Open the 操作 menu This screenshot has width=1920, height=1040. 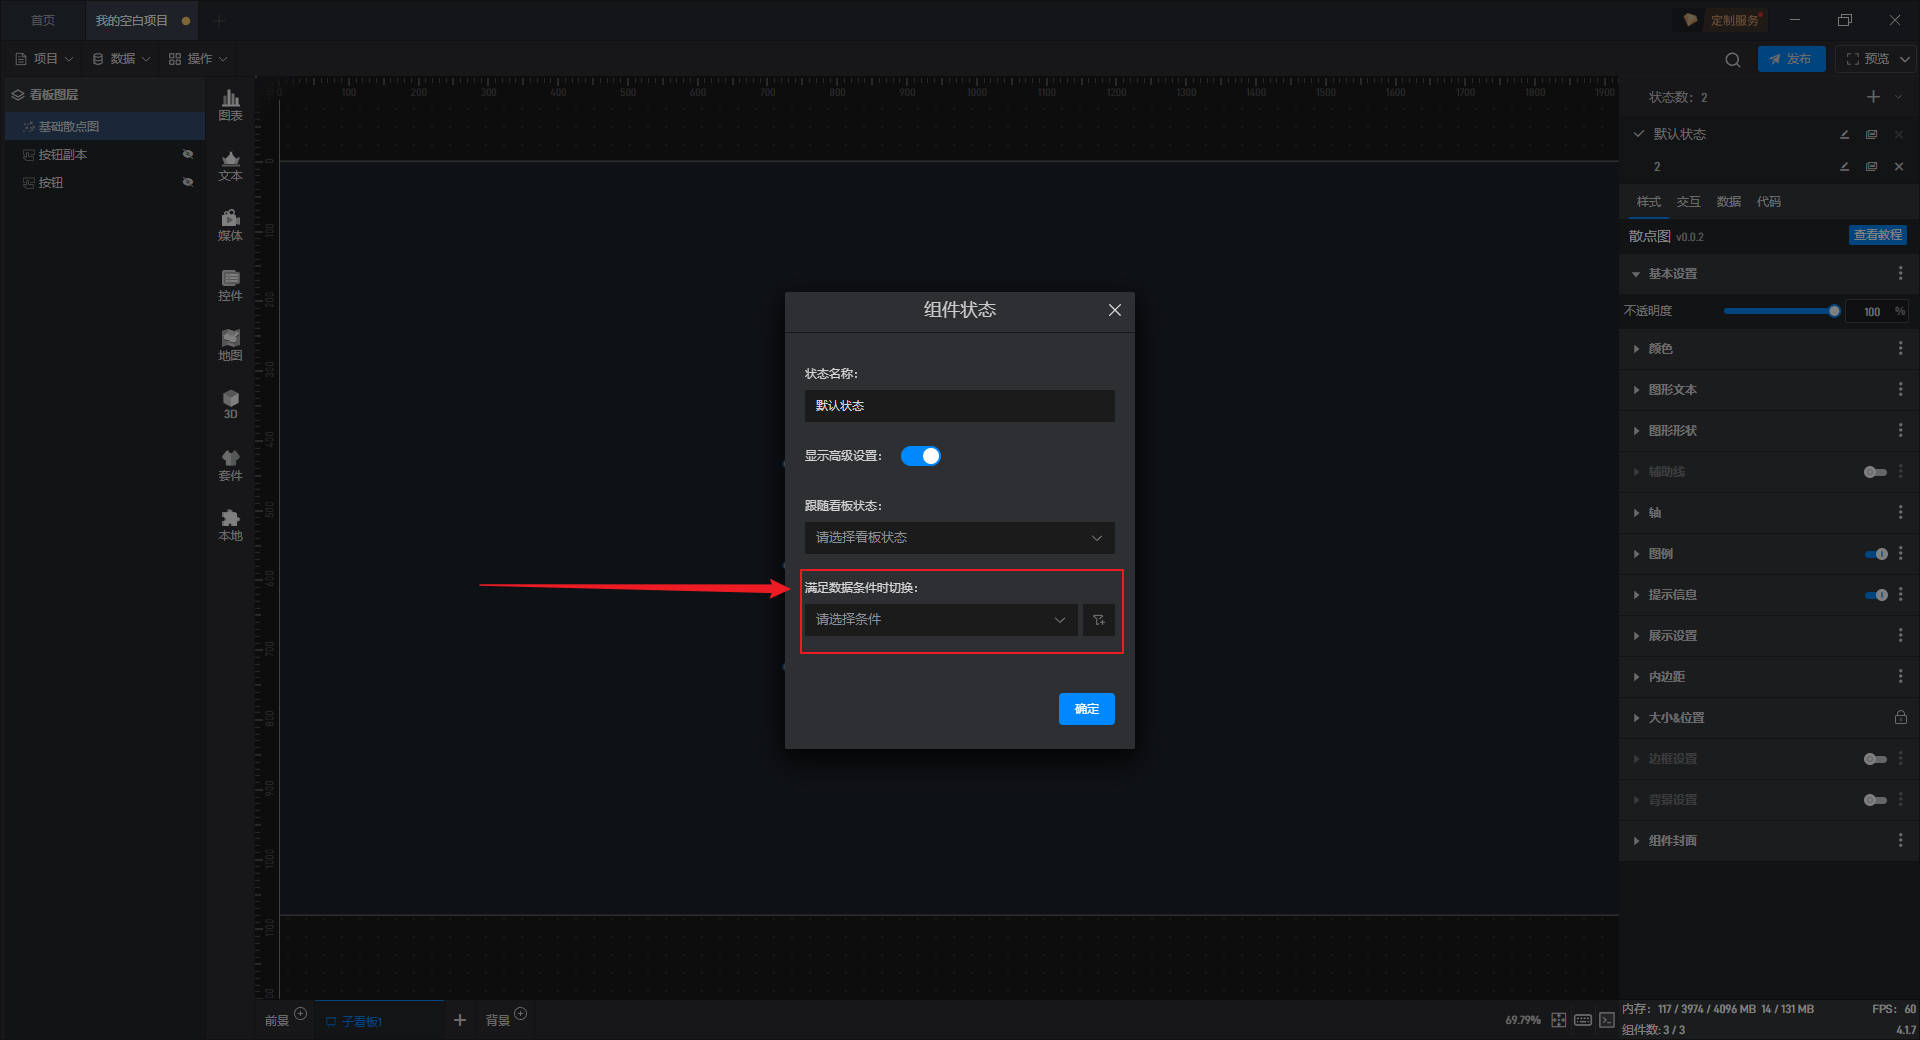[x=198, y=59]
